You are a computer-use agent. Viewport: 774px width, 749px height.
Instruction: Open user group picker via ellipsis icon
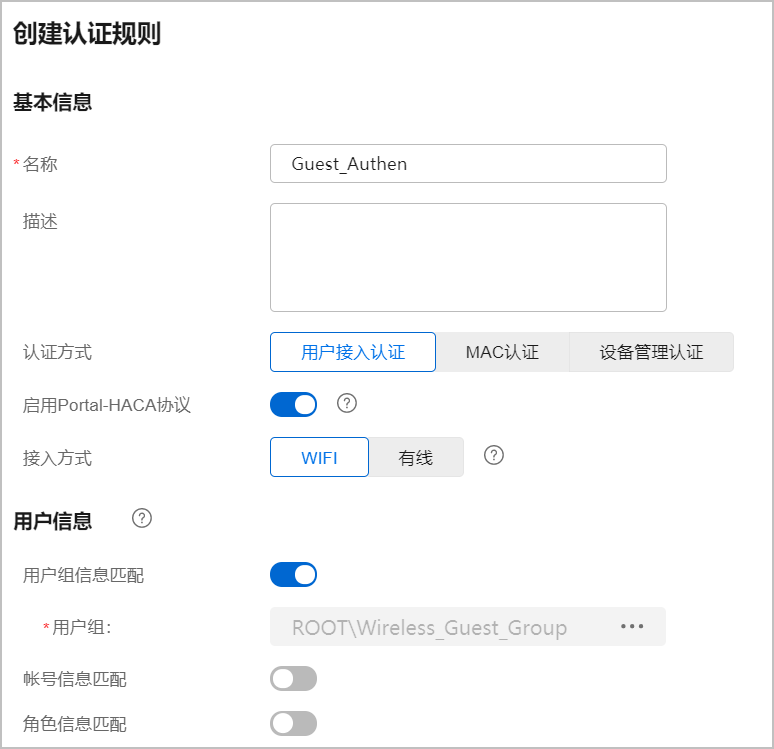tap(632, 626)
